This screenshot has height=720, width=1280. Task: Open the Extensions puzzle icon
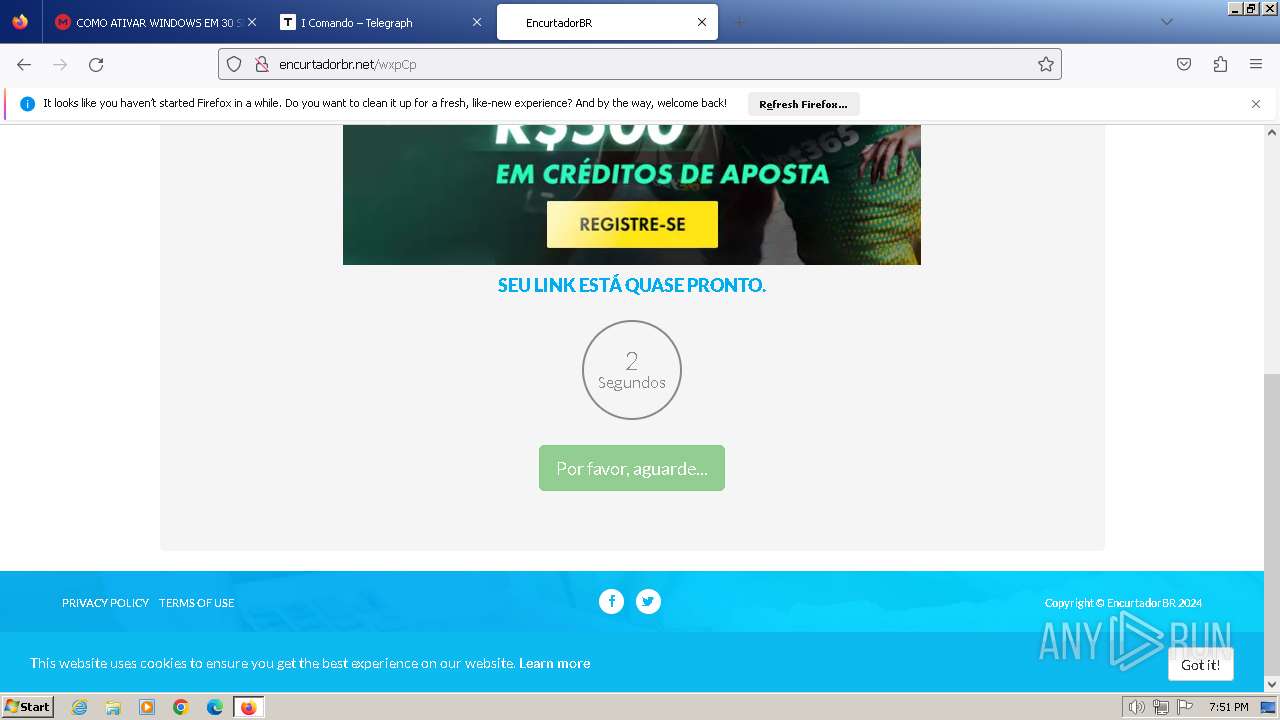click(x=1220, y=64)
